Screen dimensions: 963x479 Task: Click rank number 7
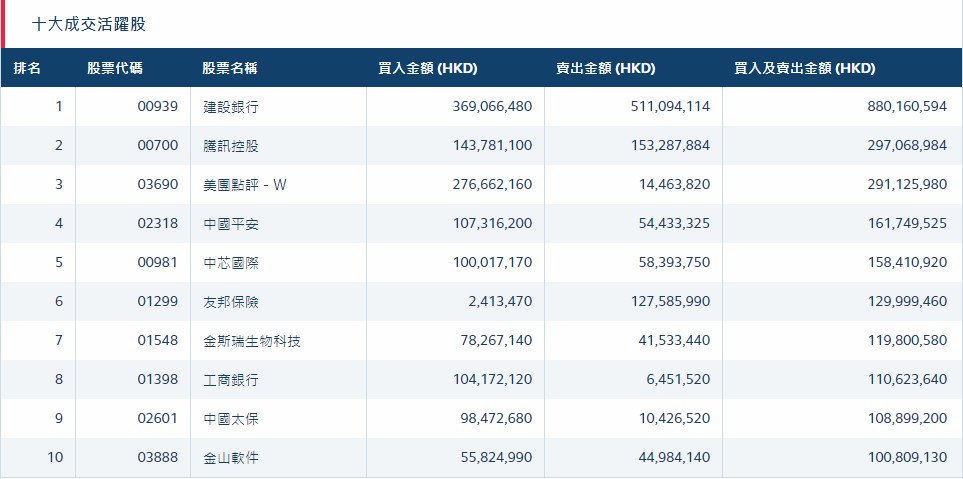pyautogui.click(x=59, y=340)
